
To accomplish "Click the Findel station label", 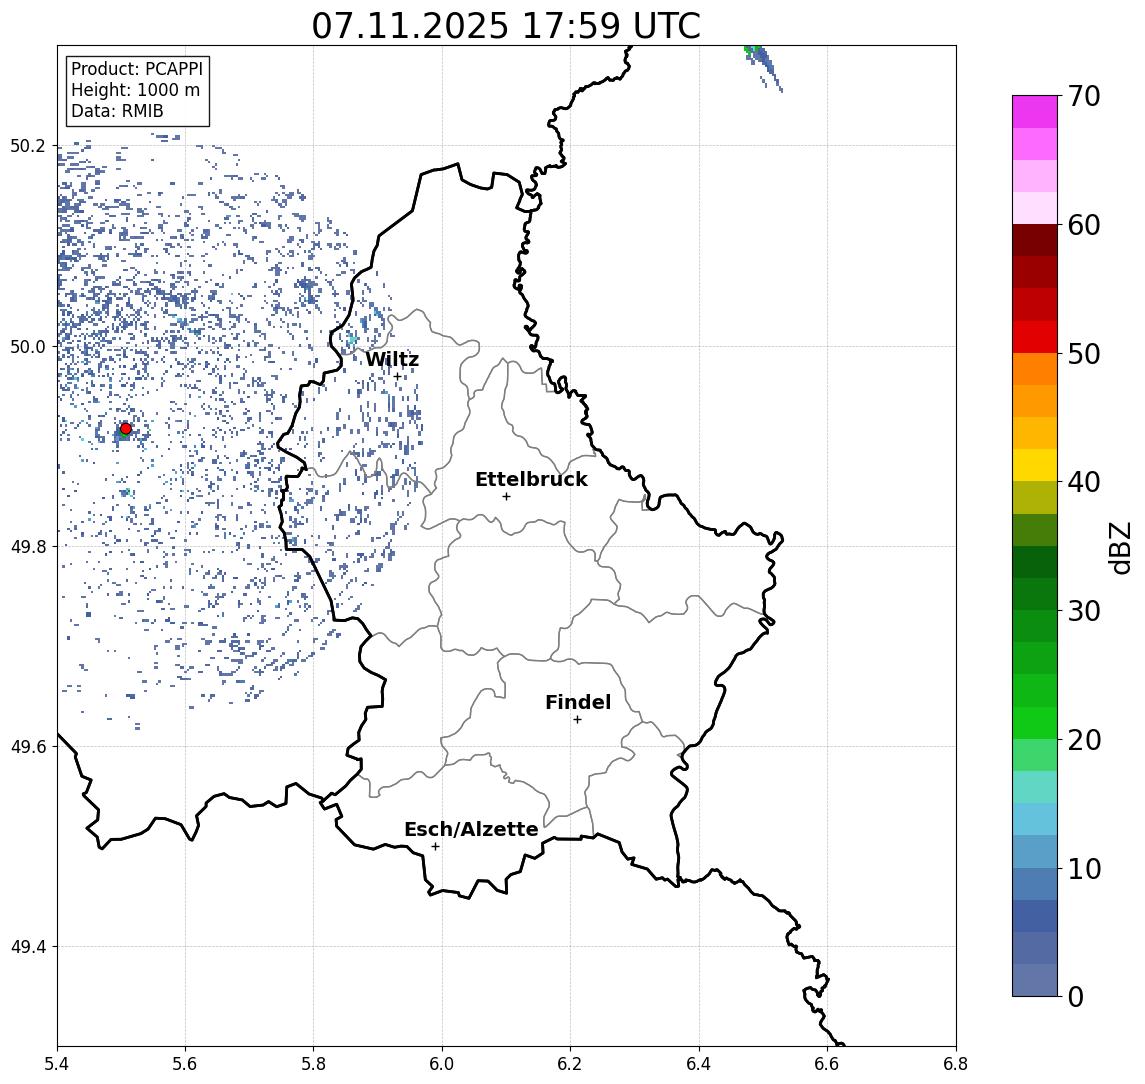I will tap(578, 702).
